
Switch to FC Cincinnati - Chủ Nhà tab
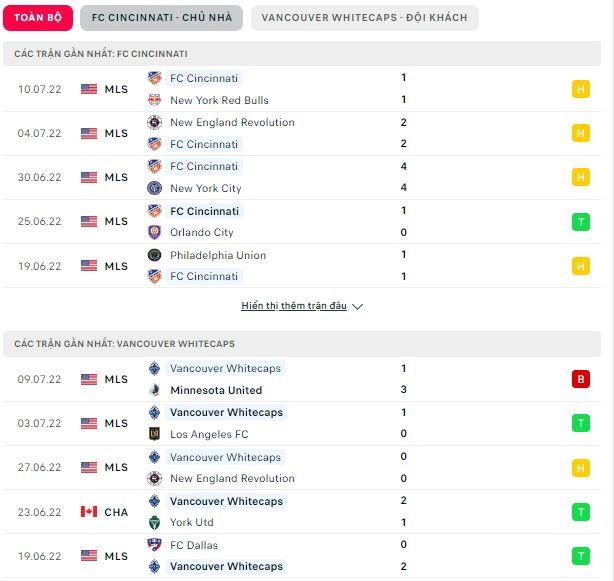161,18
